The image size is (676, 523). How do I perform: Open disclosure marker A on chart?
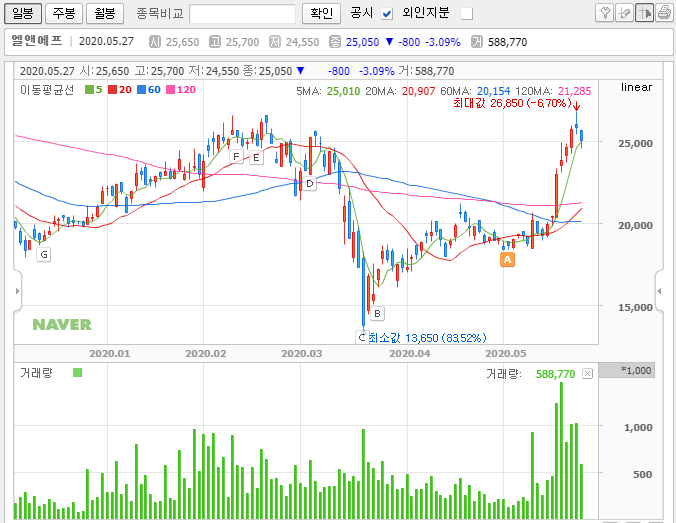(x=507, y=260)
